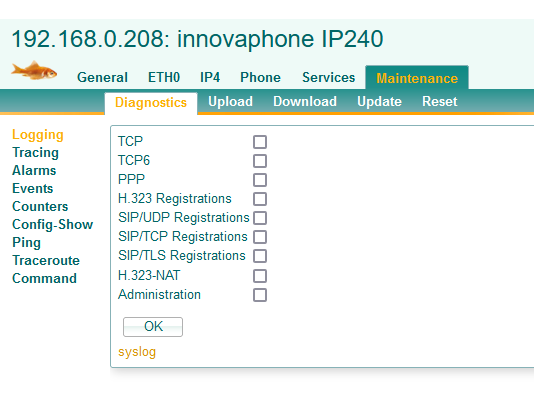Select Alarms from the side menu

pyautogui.click(x=34, y=170)
